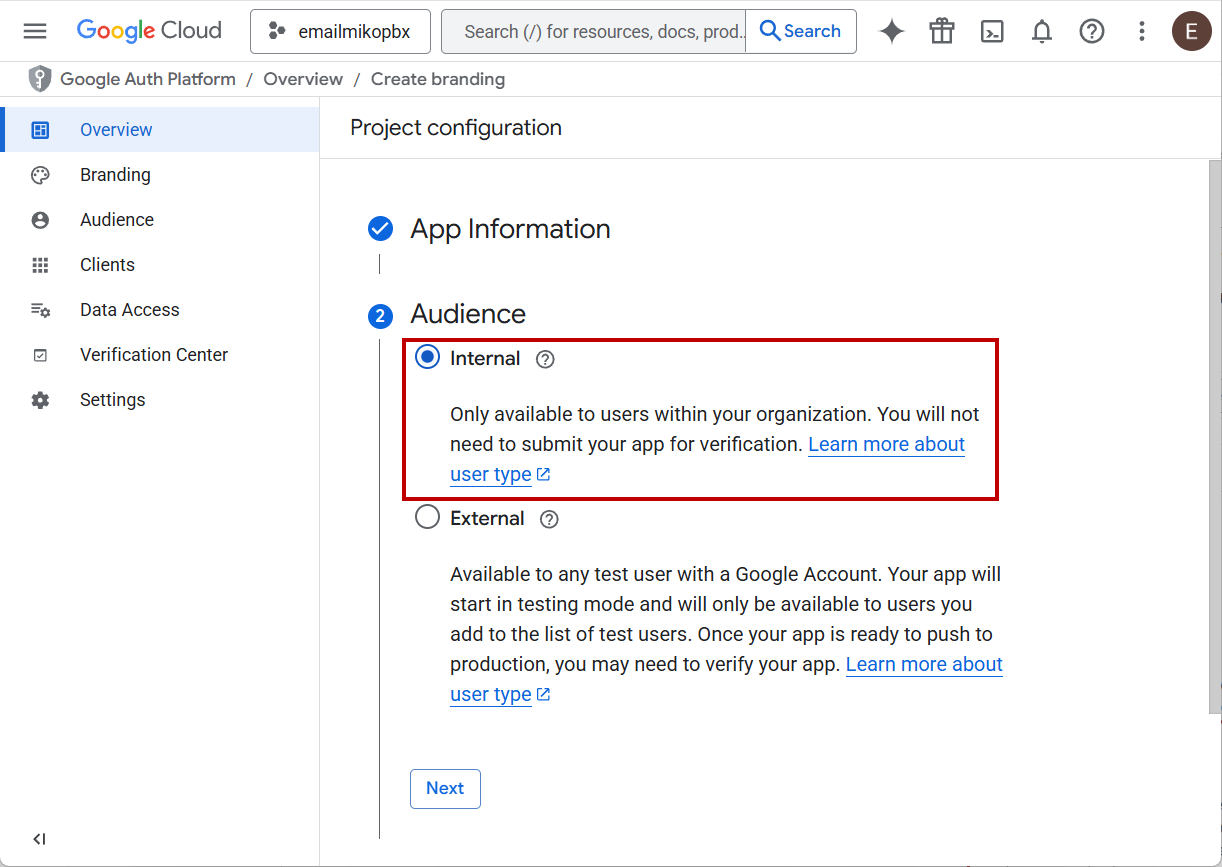Click the Next button
Screen dimensions: 1222x867
[445, 788]
